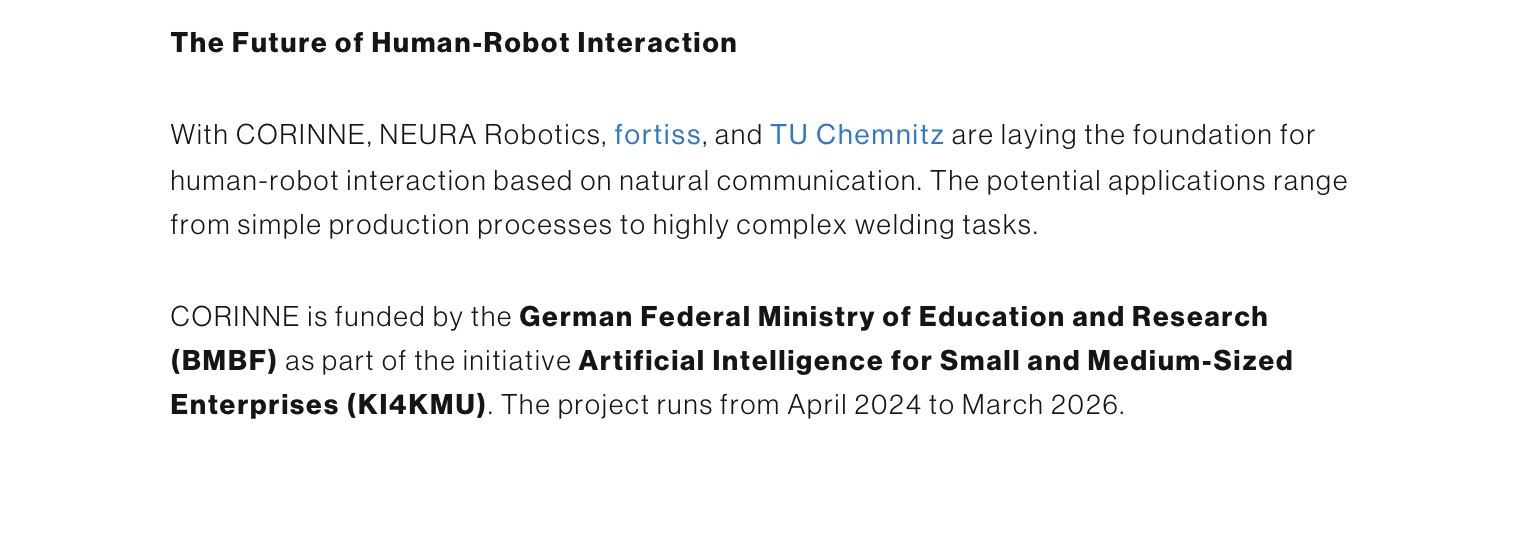Click the bold "Enterprises (KI4KMU)" text
1533x541 pixels.
328,405
